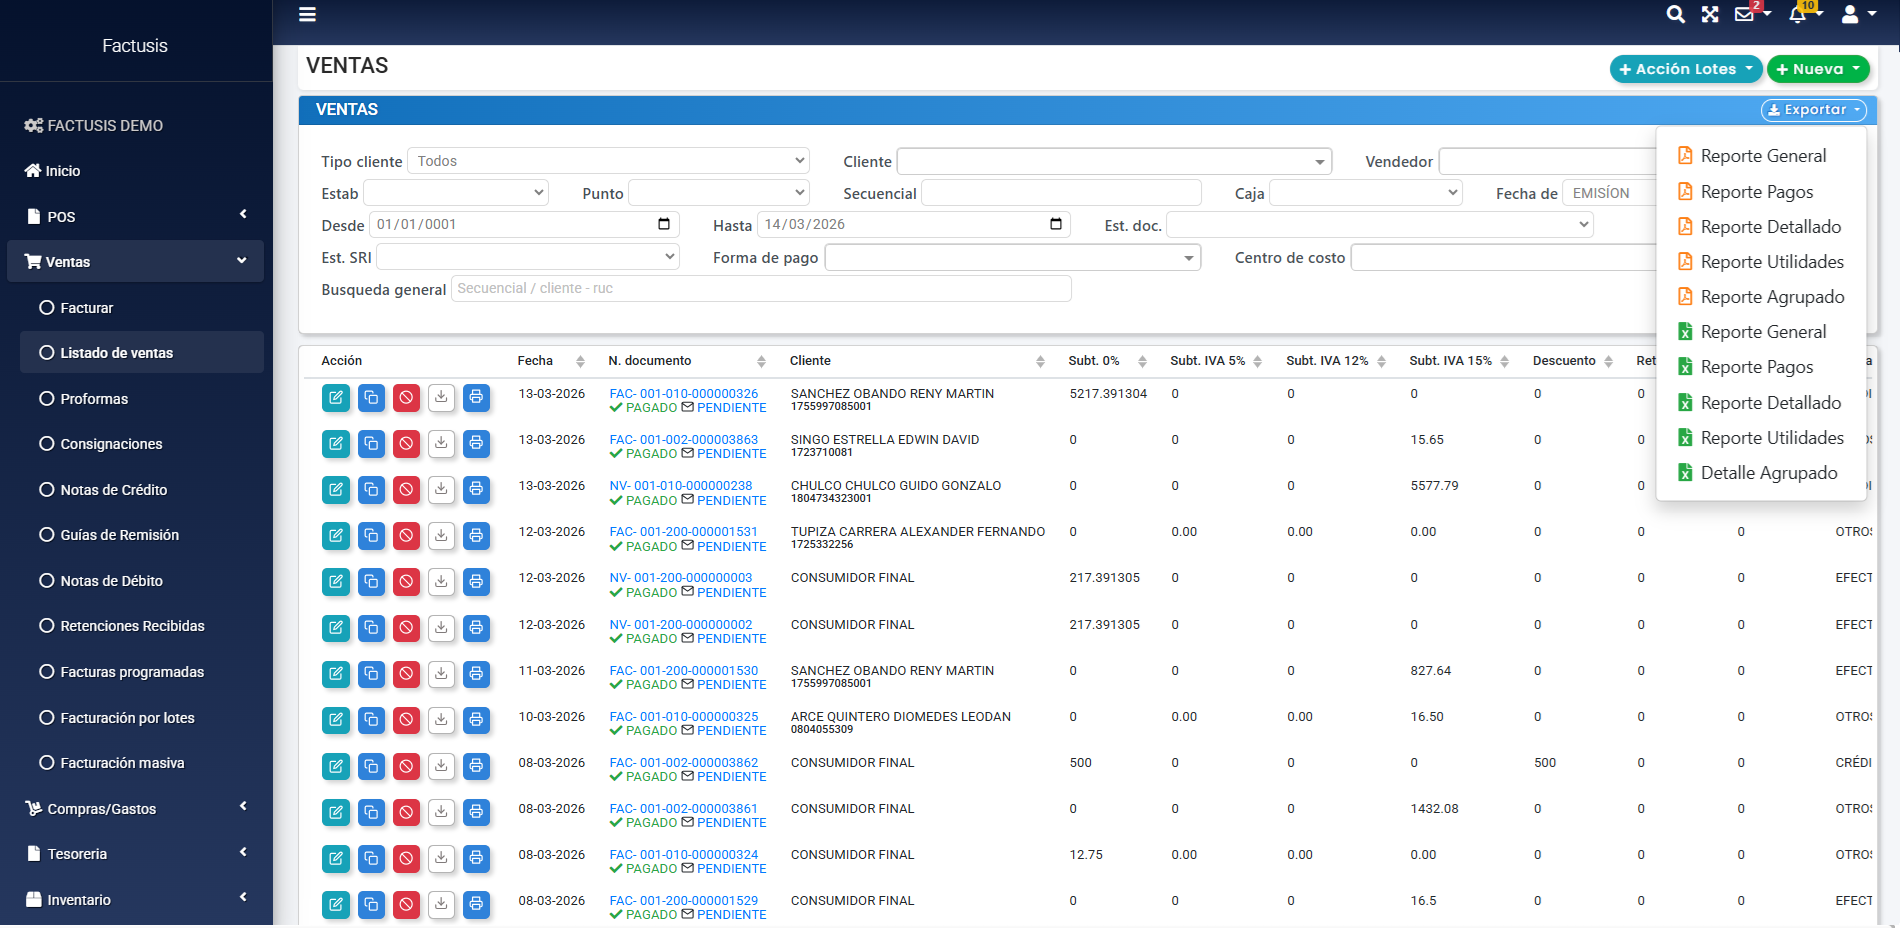1900x928 pixels.
Task: Open invoice link FAC-001-010-000000325
Action: [x=684, y=717]
